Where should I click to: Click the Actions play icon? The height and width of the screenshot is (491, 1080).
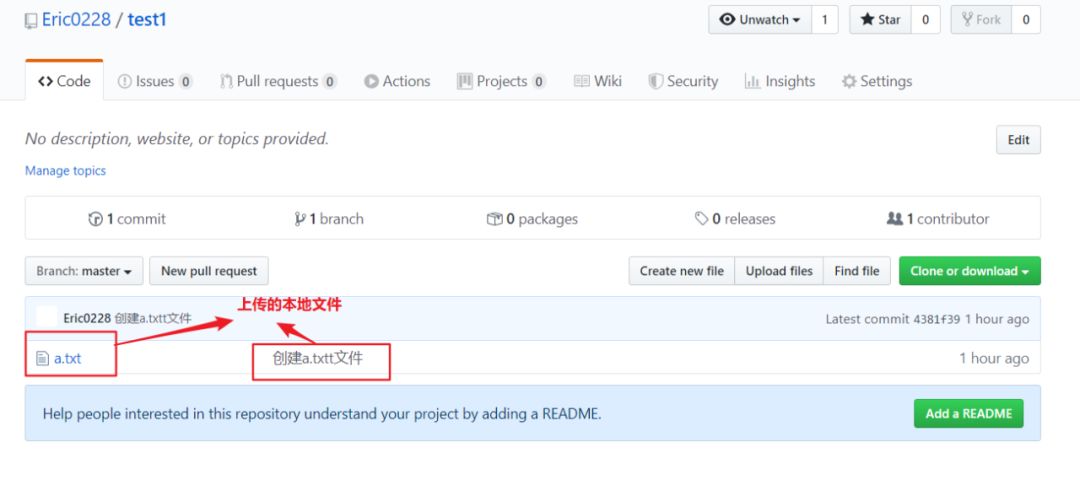click(x=371, y=81)
